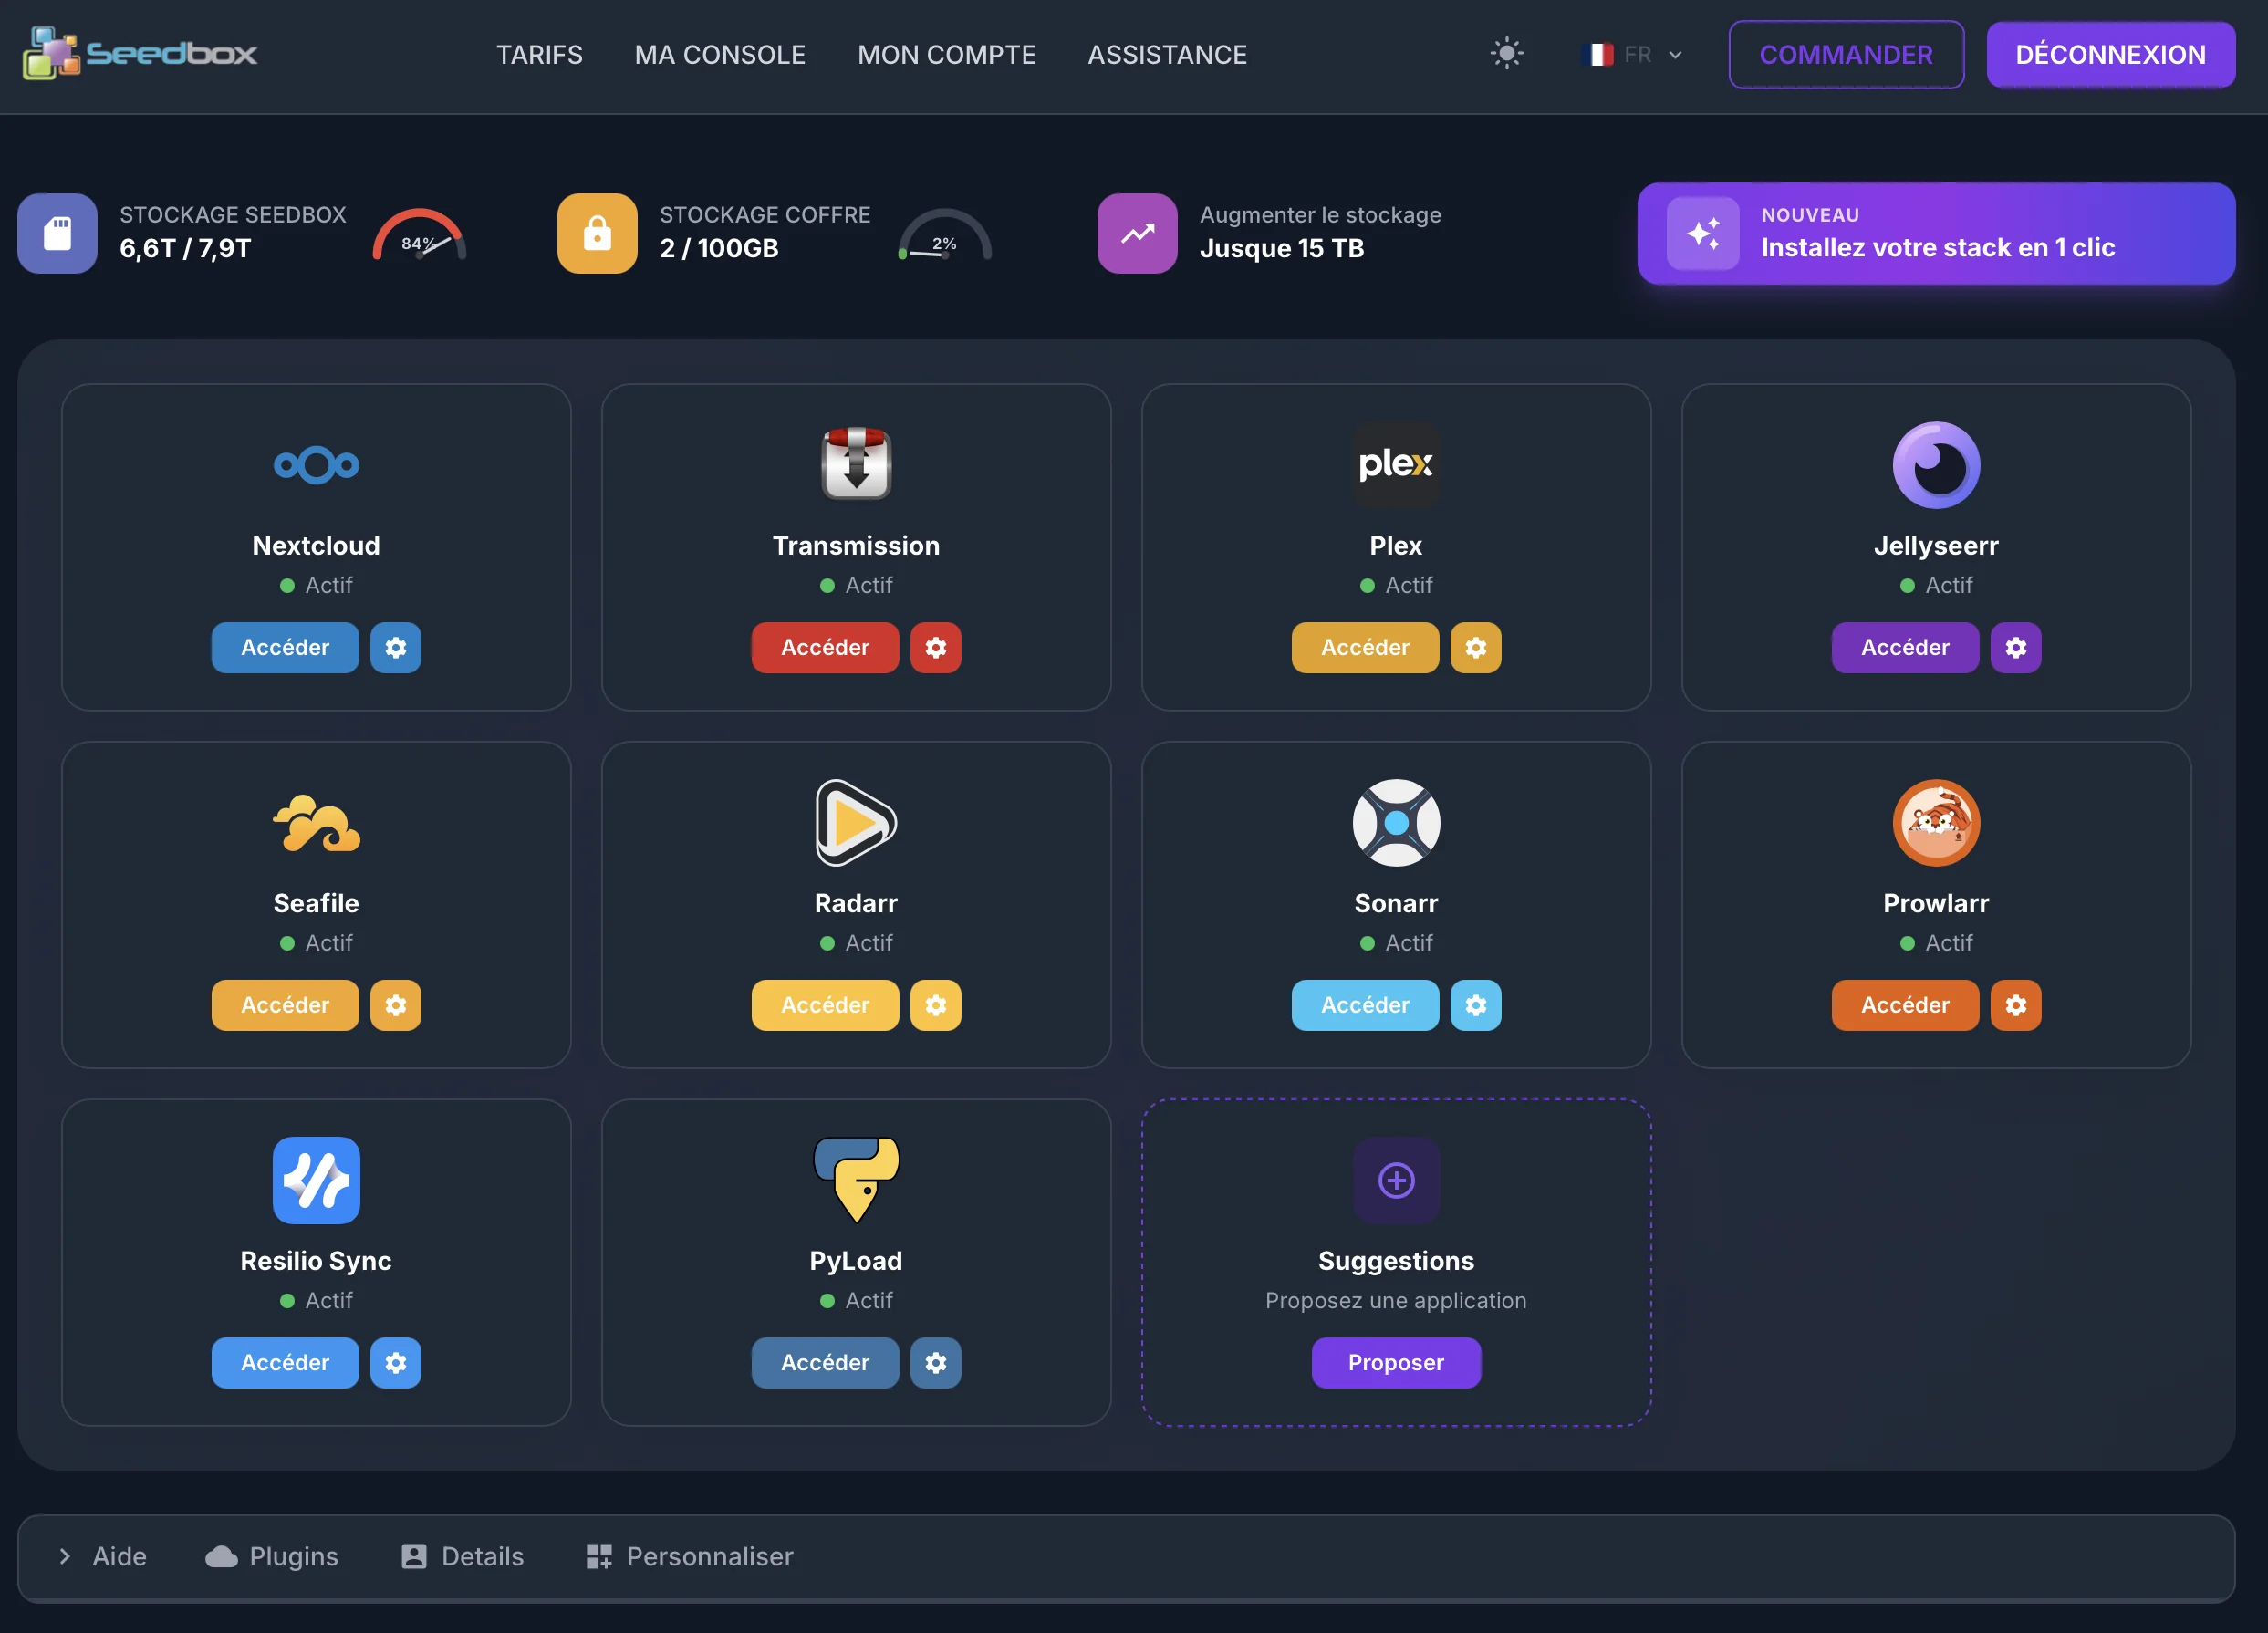Viewport: 2268px width, 1633px height.
Task: Open ASSISTANCE menu item
Action: (x=1167, y=54)
